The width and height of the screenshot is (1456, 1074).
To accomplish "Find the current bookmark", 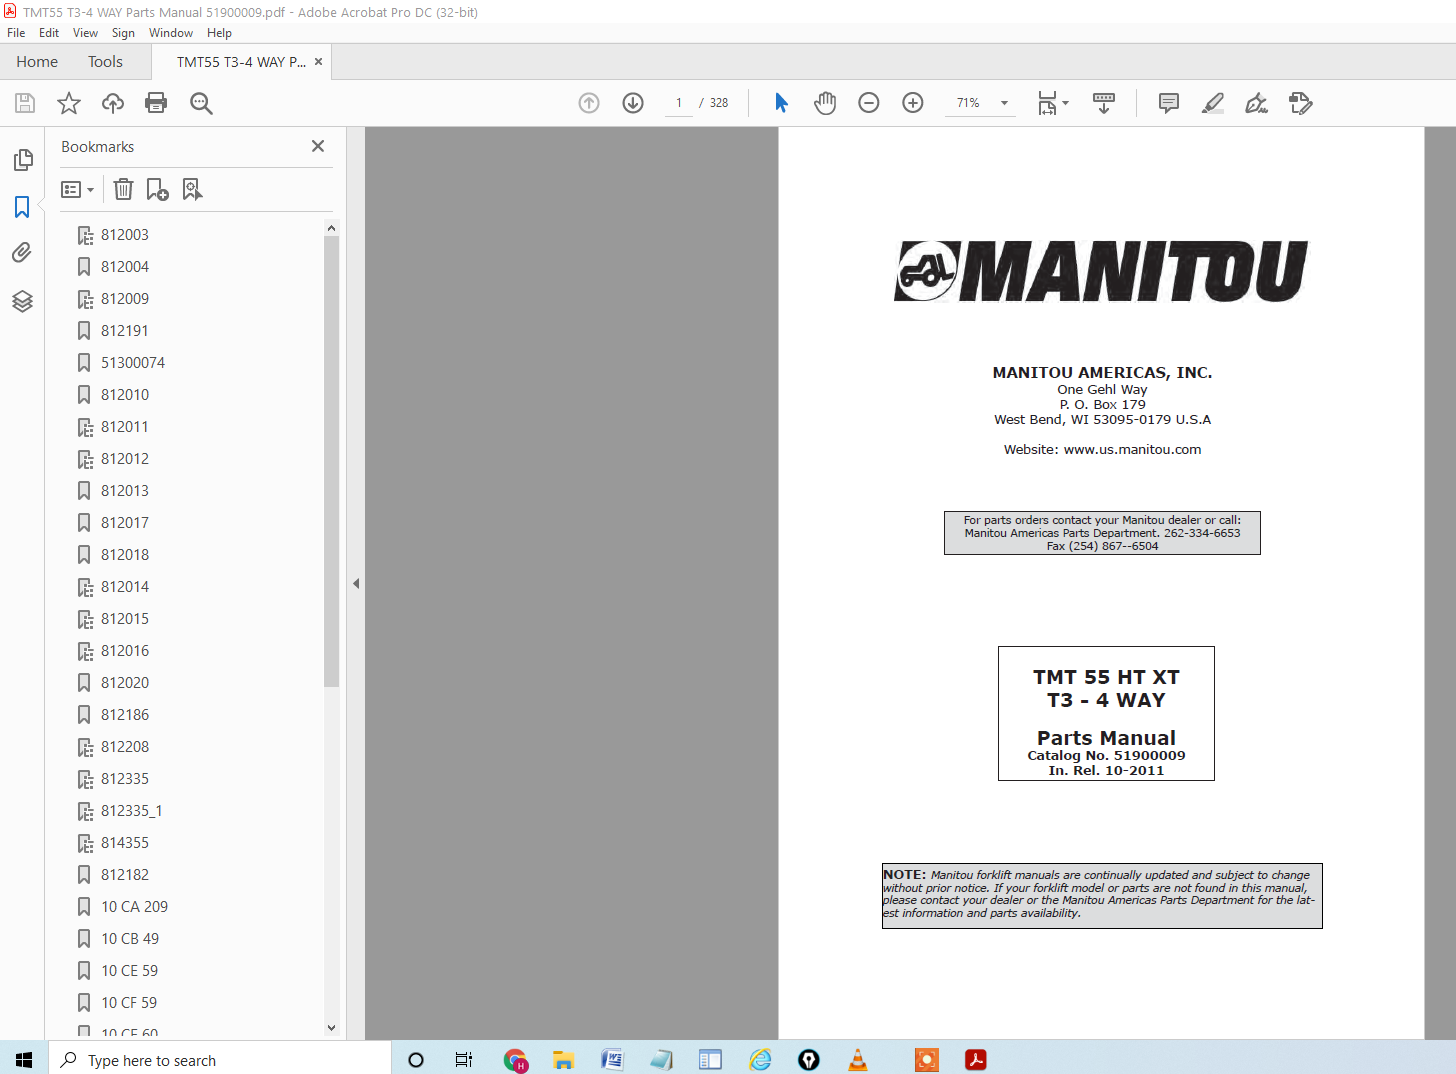I will [x=192, y=189].
